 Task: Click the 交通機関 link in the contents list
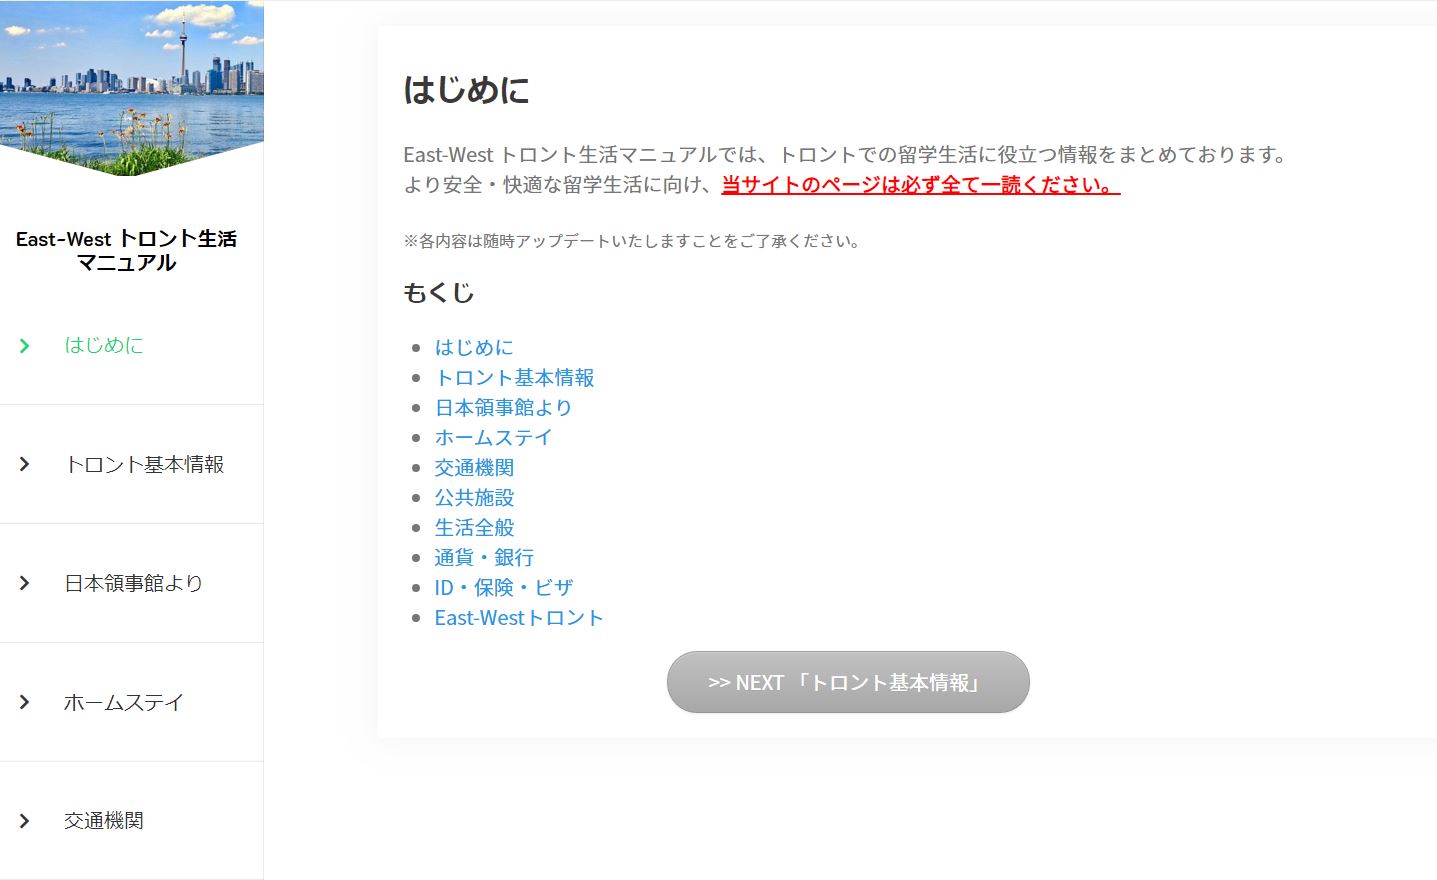click(474, 467)
